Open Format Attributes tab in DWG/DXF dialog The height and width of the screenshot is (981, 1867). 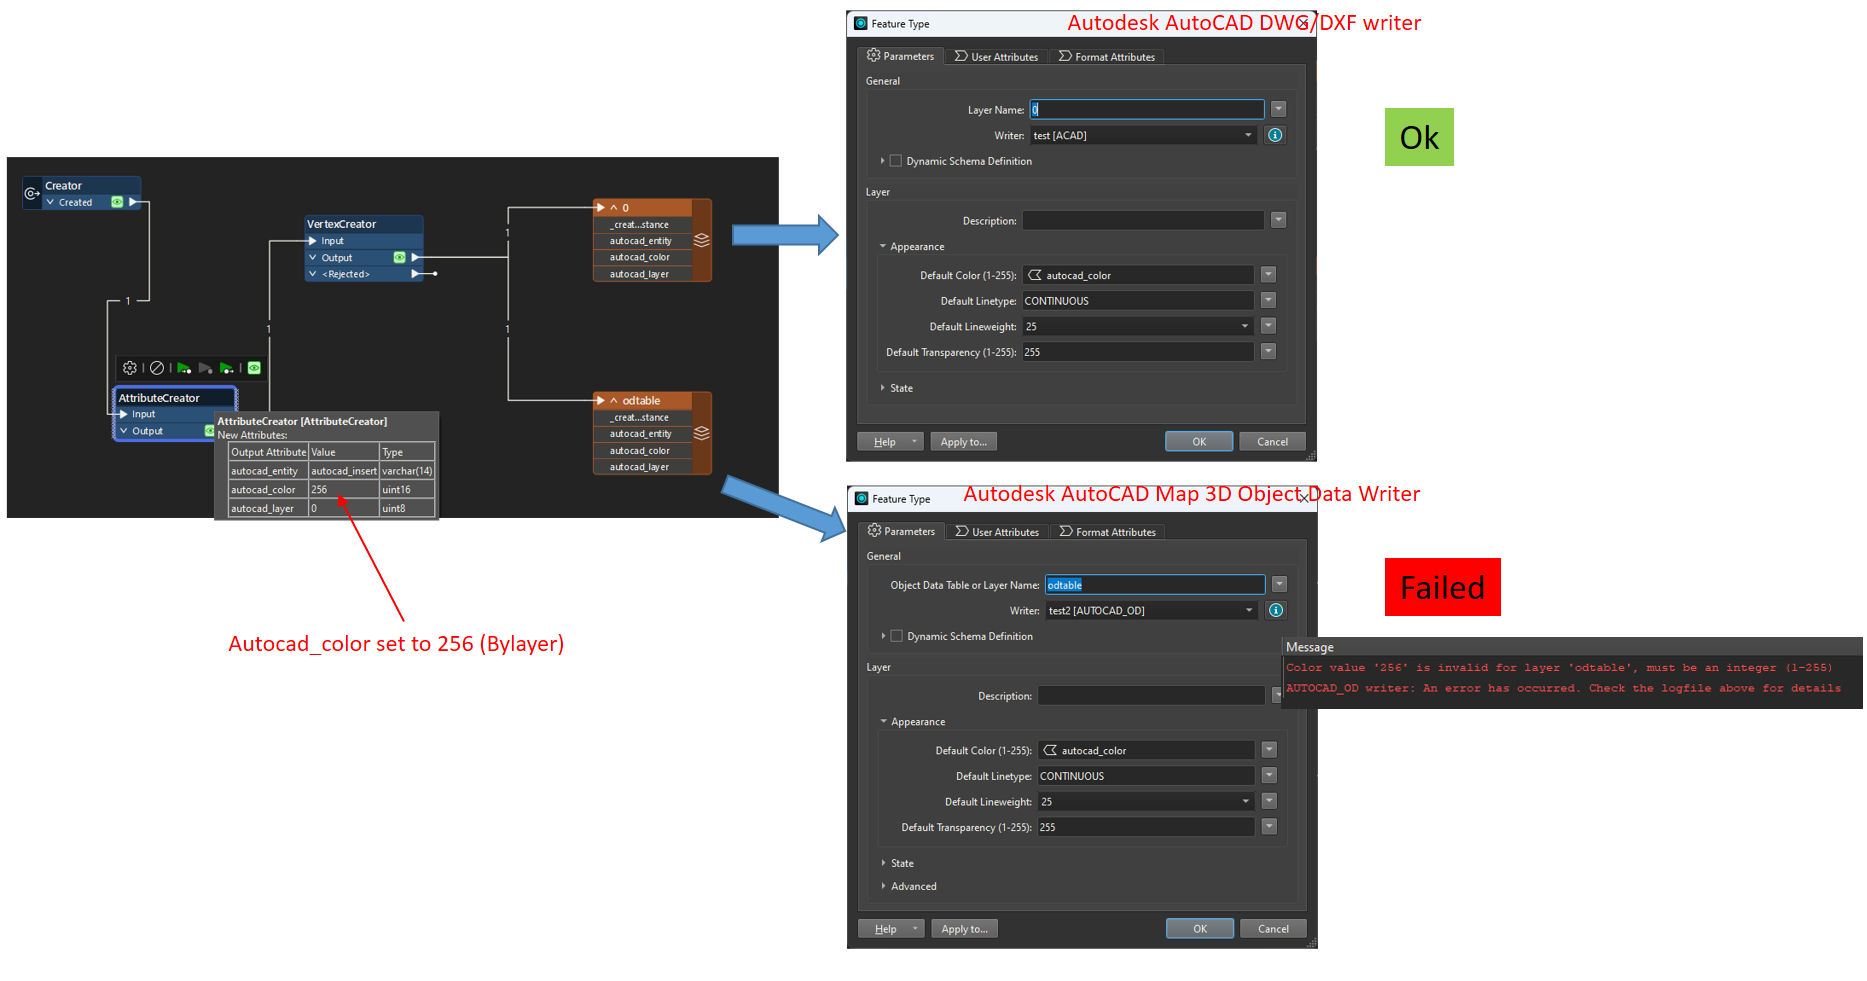click(1107, 57)
